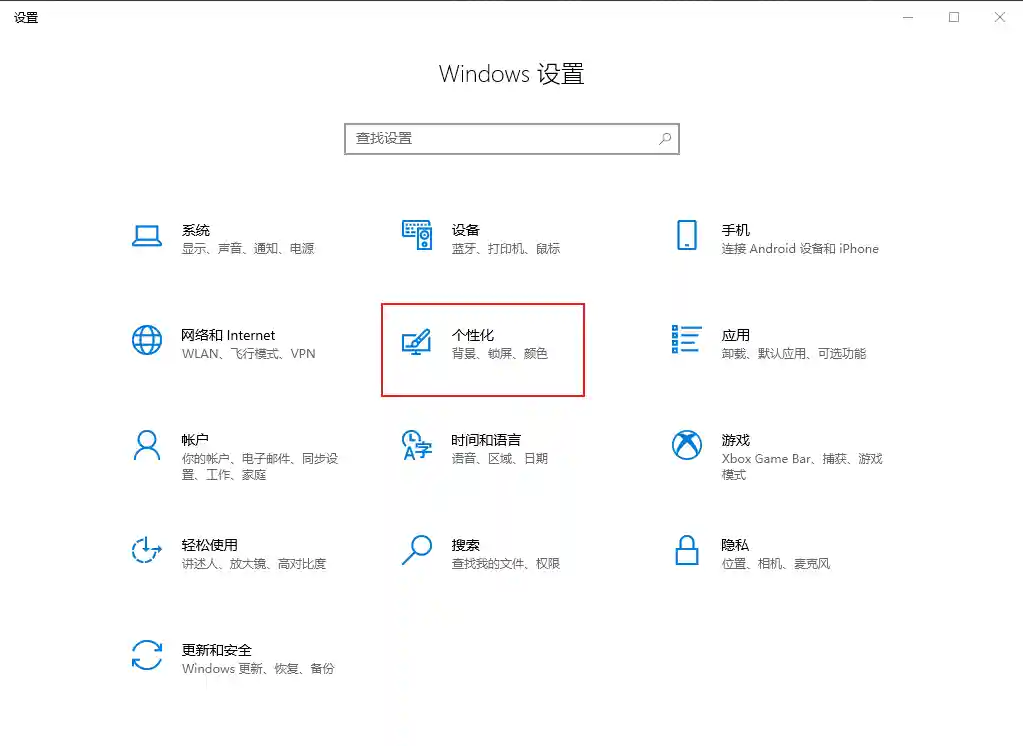Viewport: 1023px width, 746px height.
Task: Select the 系统 category label text
Action: (x=195, y=230)
